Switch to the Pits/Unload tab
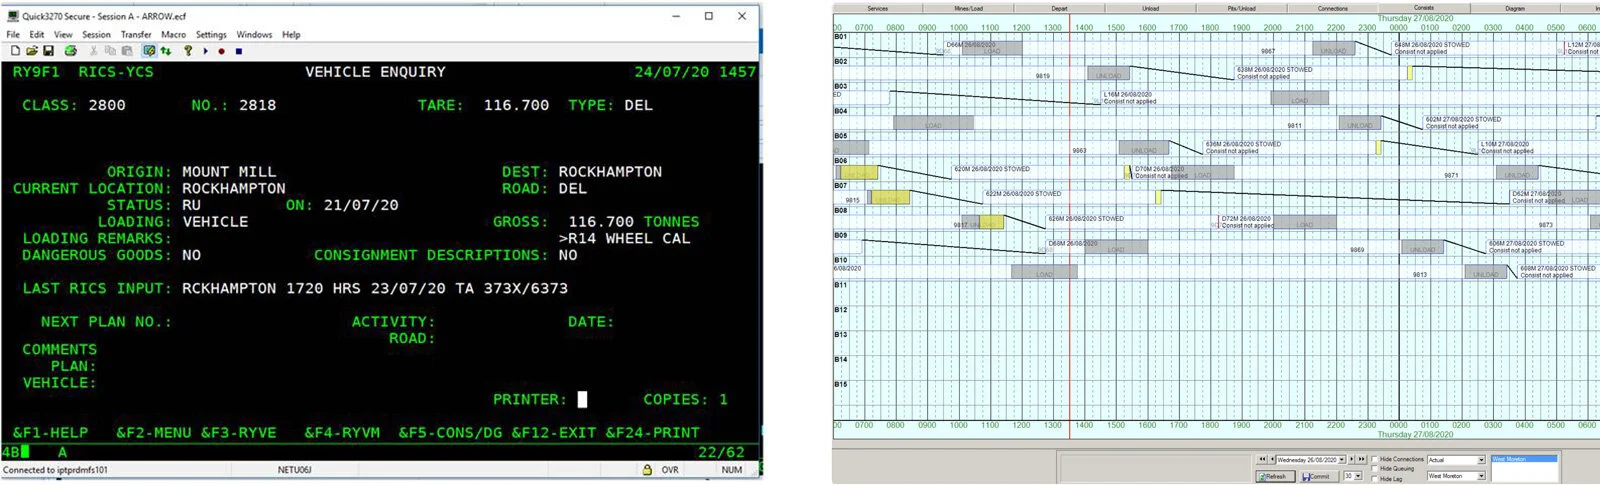This screenshot has width=1600, height=485. [1241, 8]
